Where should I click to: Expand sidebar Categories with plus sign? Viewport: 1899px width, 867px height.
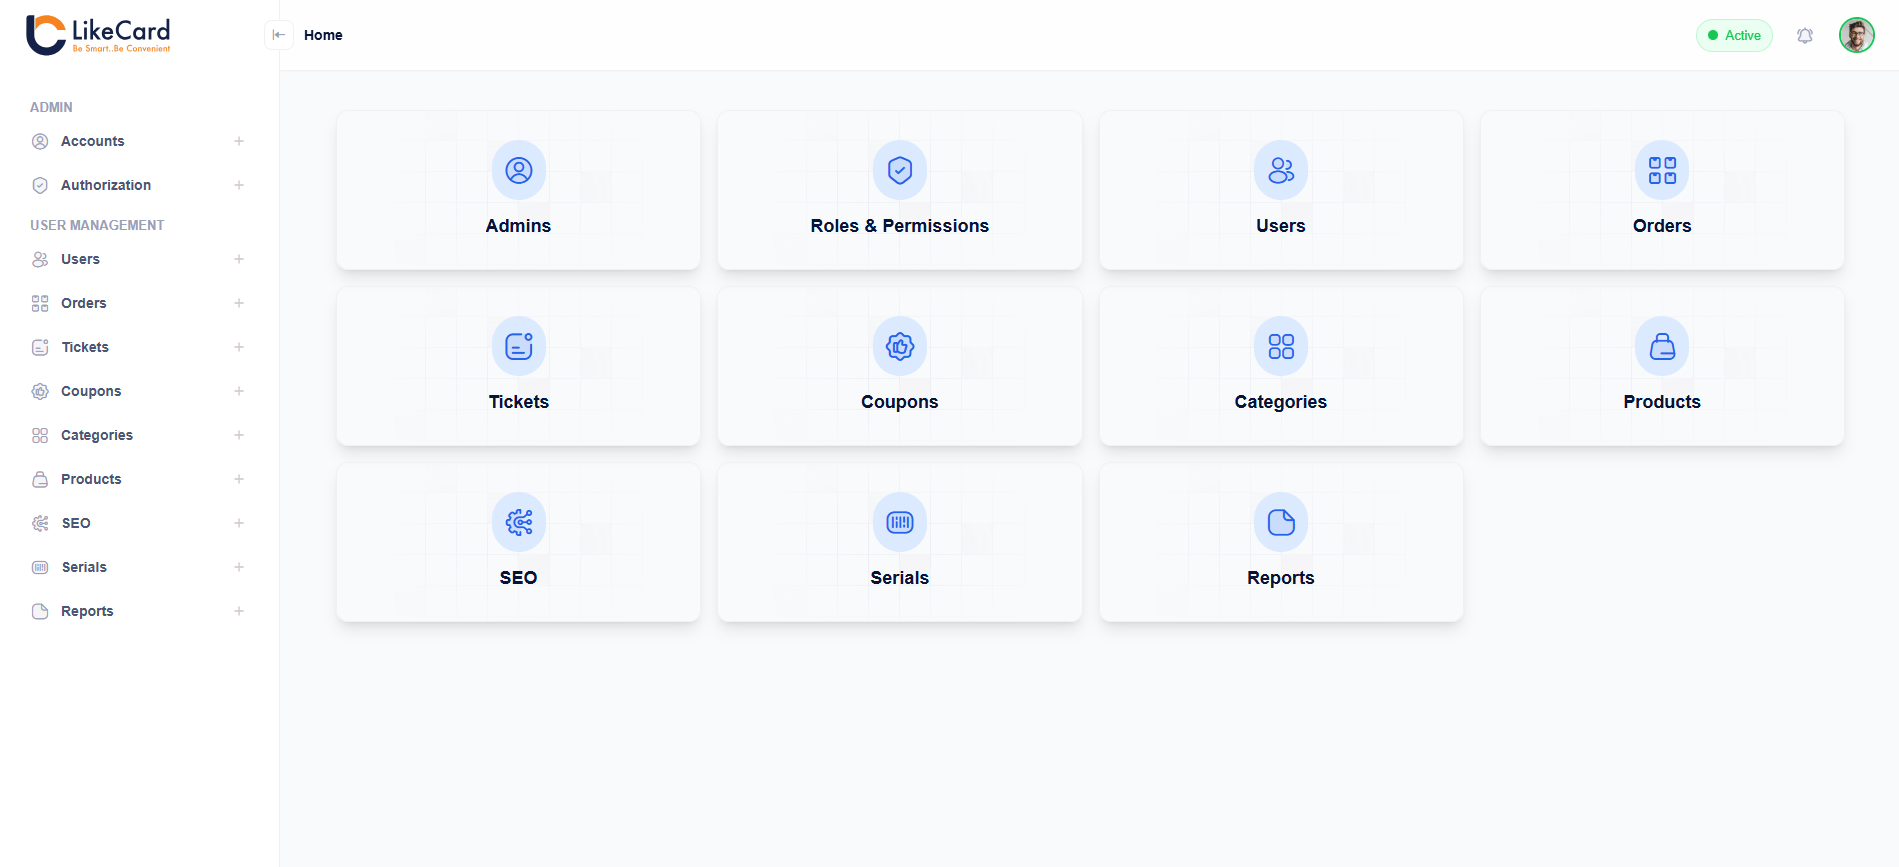click(x=239, y=435)
